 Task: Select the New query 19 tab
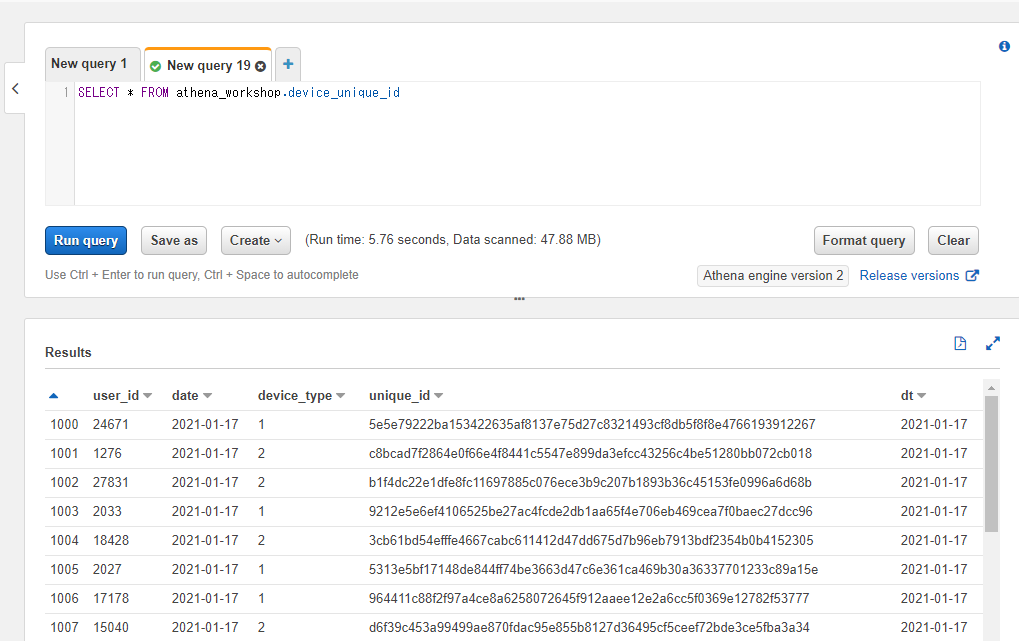(x=208, y=65)
